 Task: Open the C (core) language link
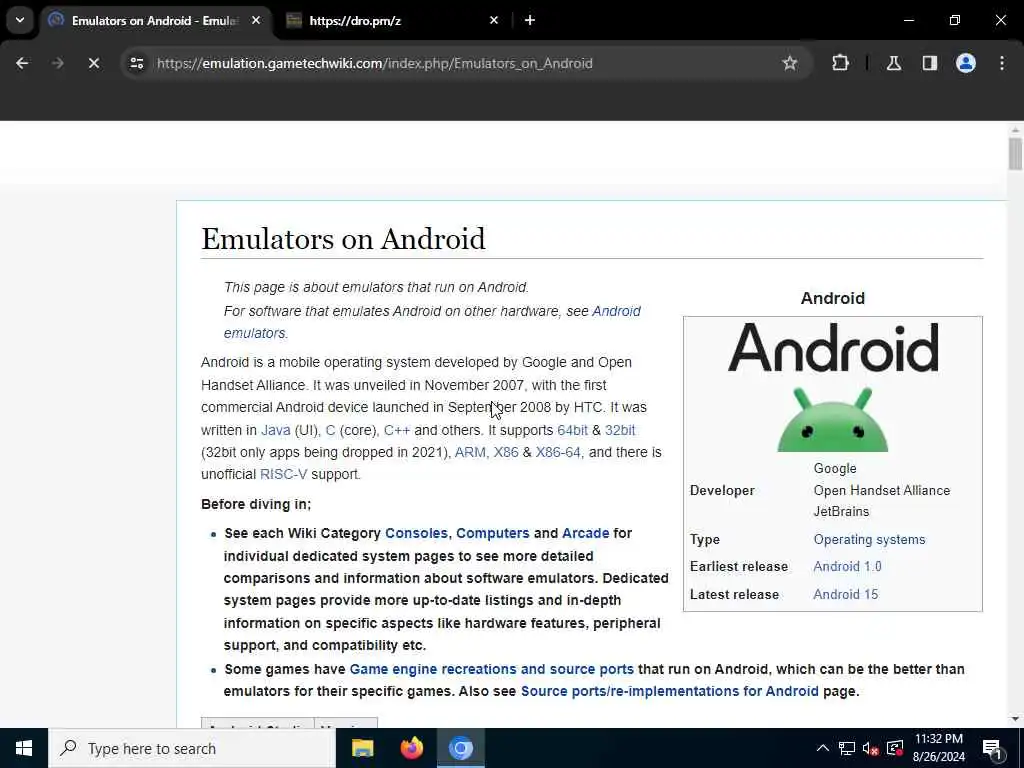(x=330, y=430)
